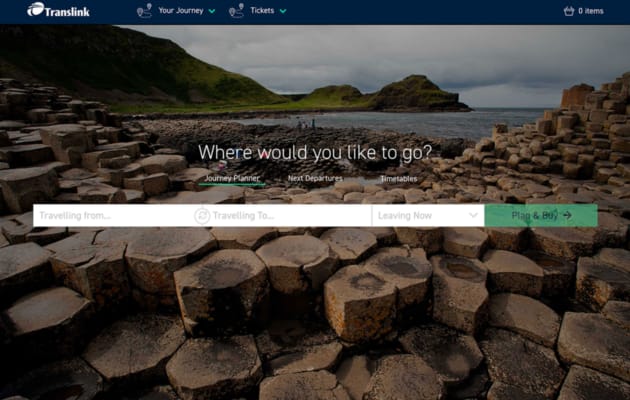Viewport: 630px width, 400px height.
Task: Open the Tickets menu
Action: click(262, 10)
